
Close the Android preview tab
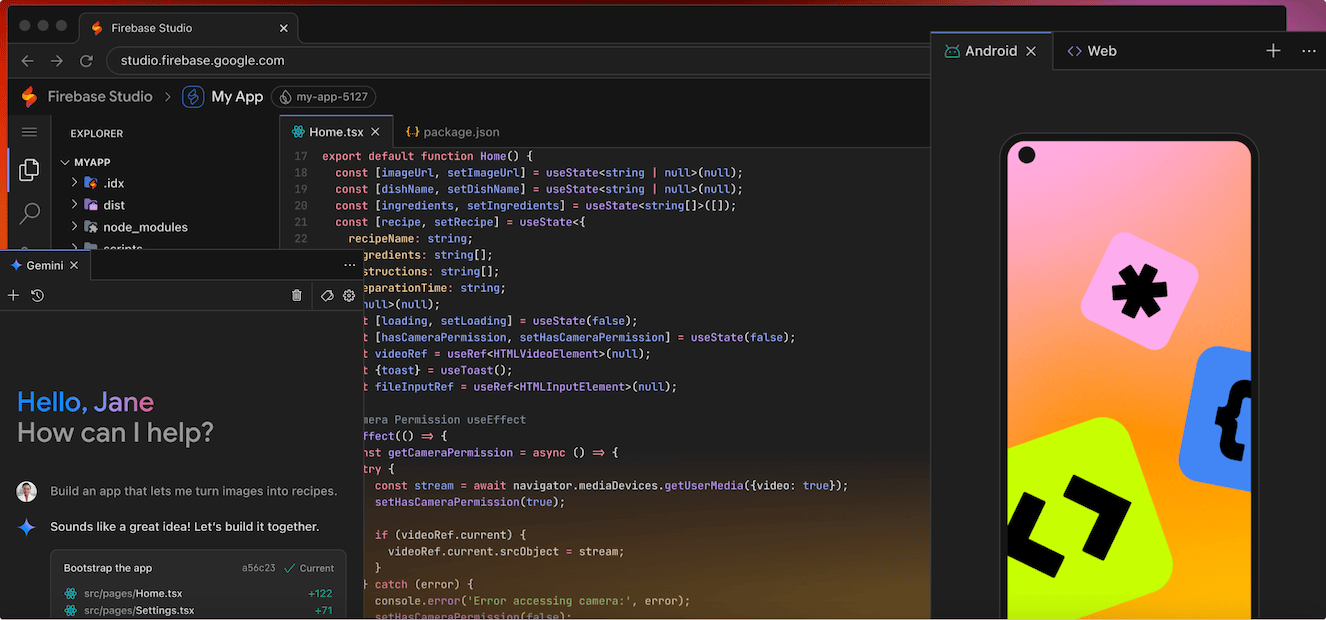click(x=1031, y=51)
